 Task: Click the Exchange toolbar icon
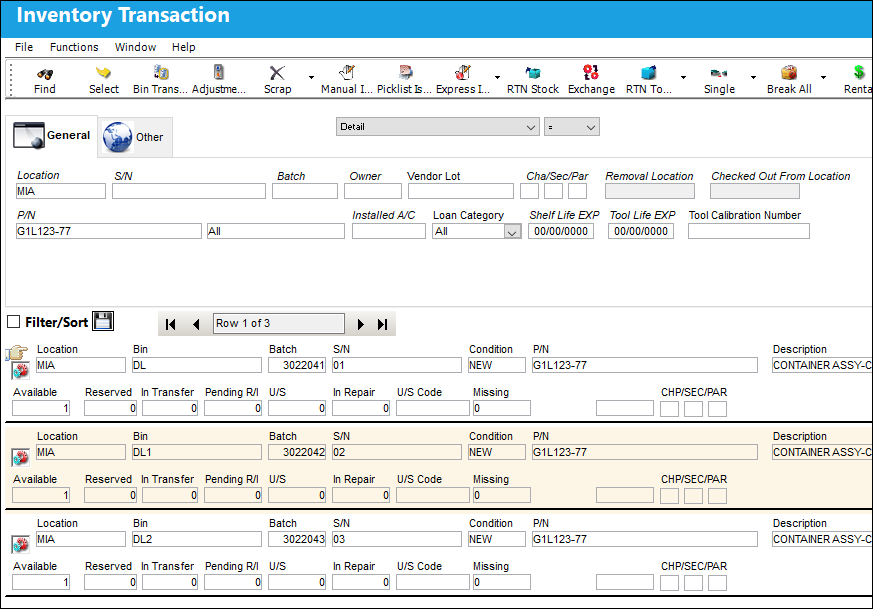[x=591, y=80]
